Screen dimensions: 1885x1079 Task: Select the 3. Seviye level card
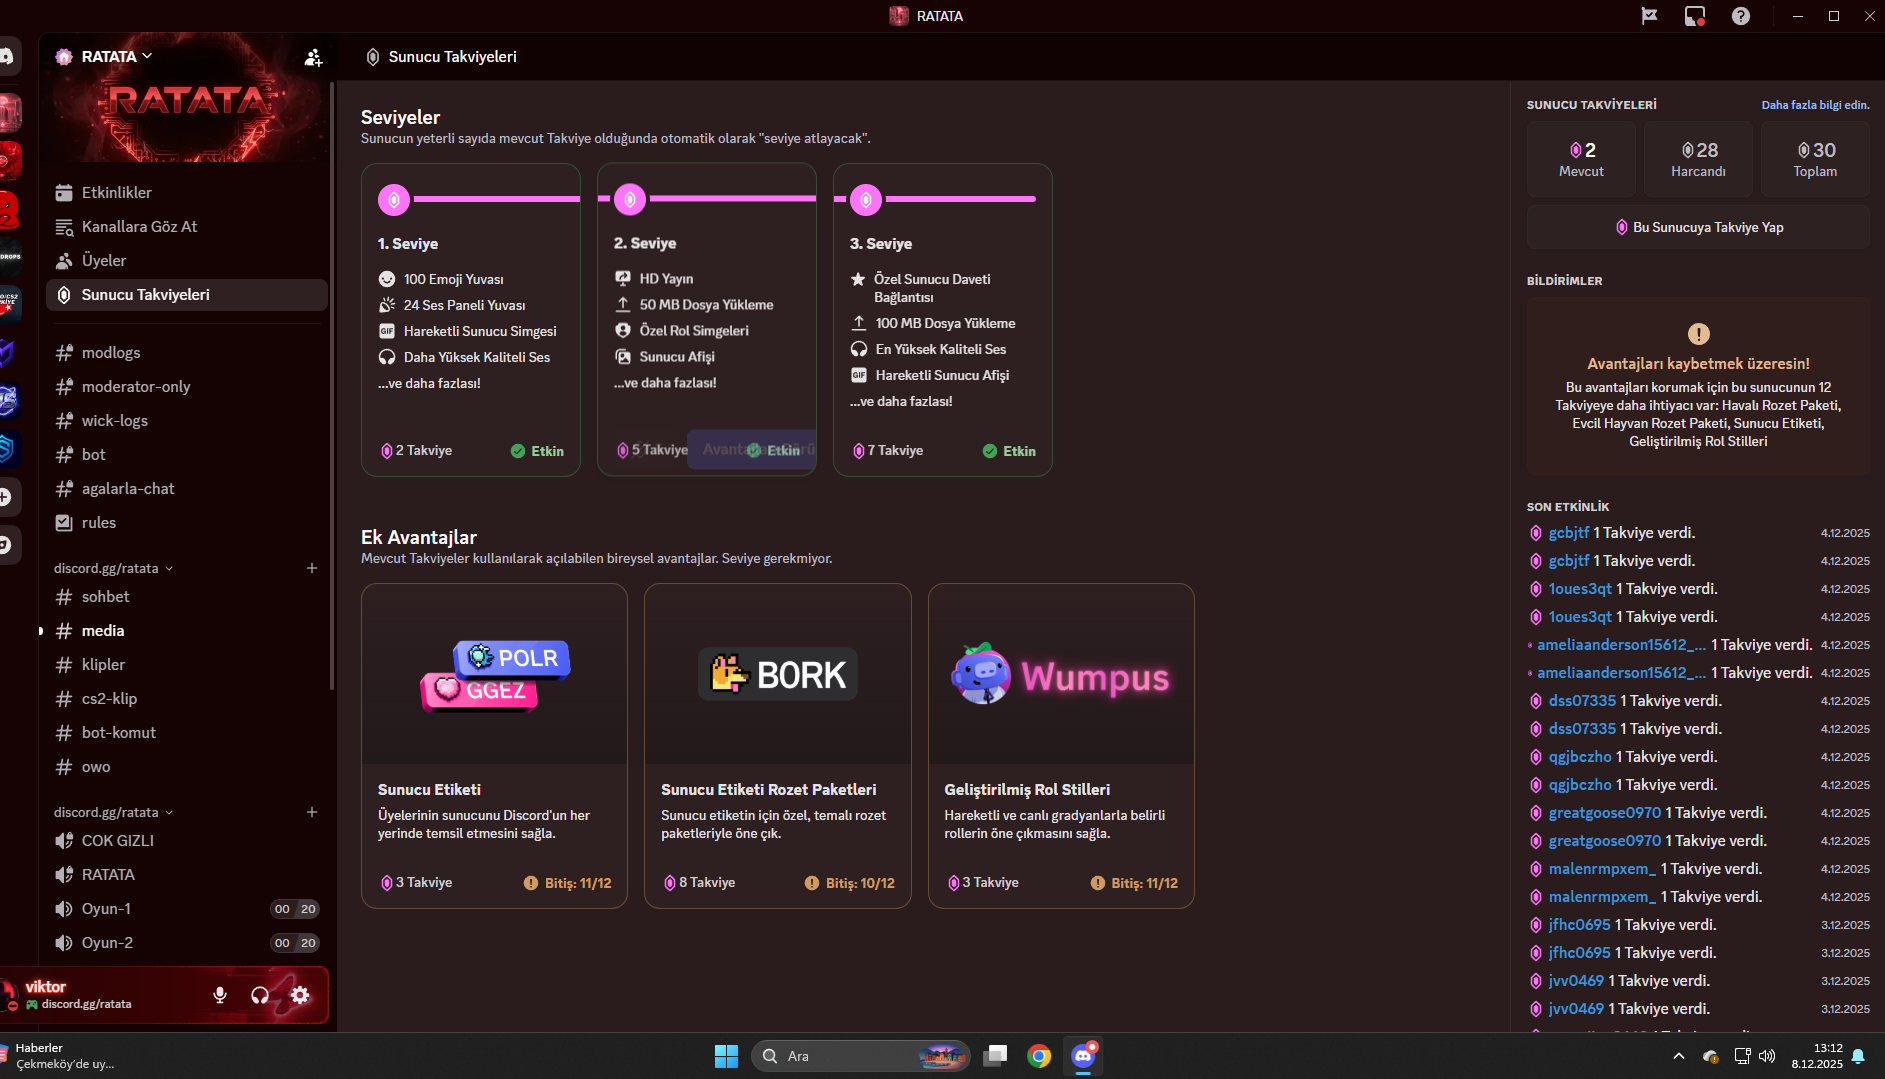(x=943, y=320)
